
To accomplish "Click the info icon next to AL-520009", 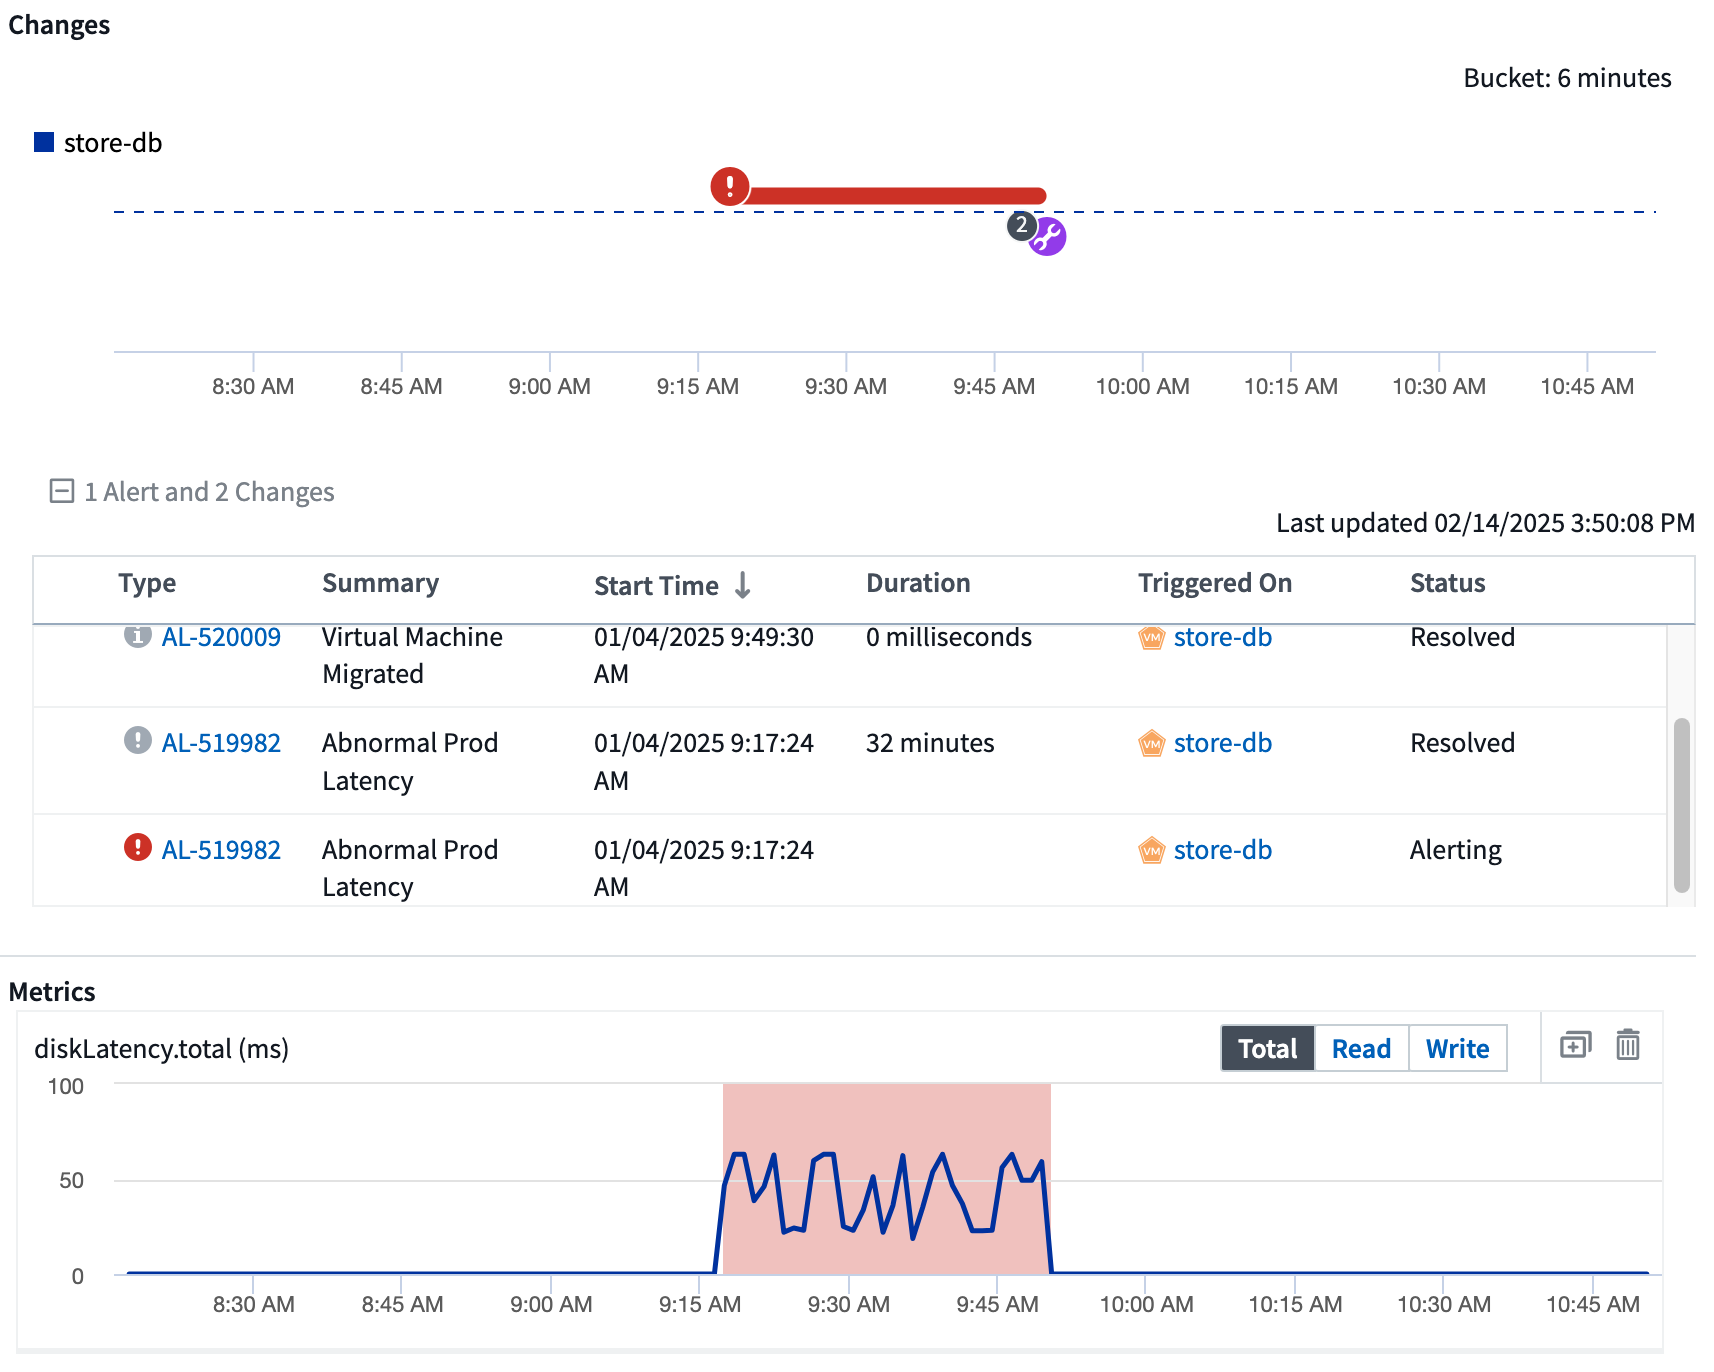I will tap(137, 636).
